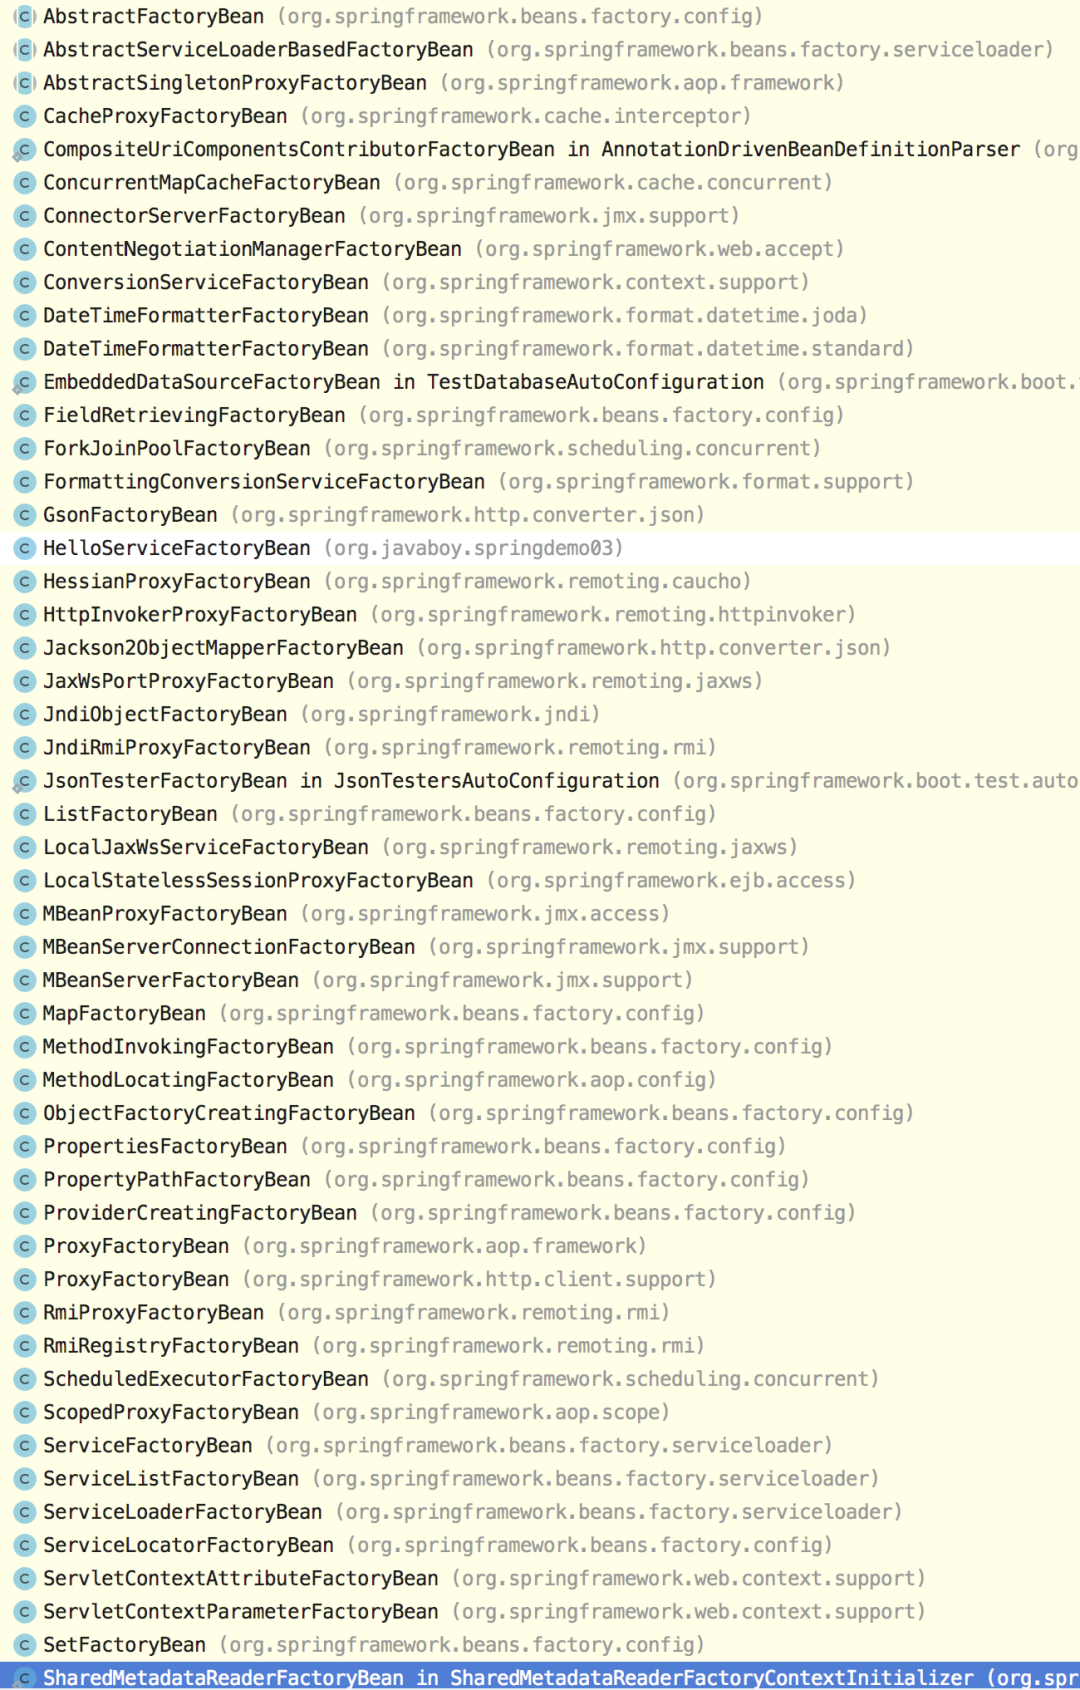The image size is (1080, 1690).
Task: Select MBeanServerFactoryBean entry
Action: point(540,980)
